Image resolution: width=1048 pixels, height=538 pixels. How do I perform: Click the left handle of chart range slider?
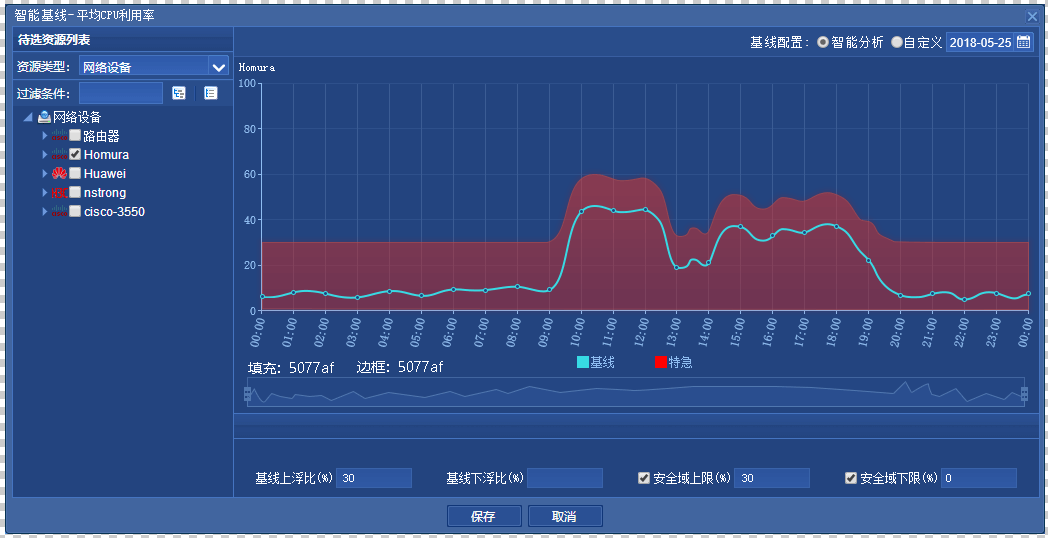[247, 394]
